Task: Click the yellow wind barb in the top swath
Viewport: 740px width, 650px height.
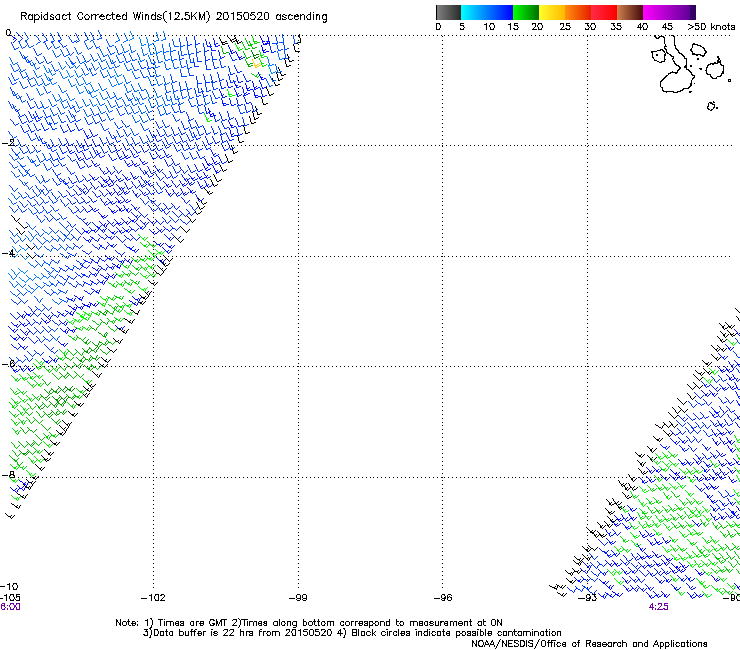Action: [x=256, y=63]
